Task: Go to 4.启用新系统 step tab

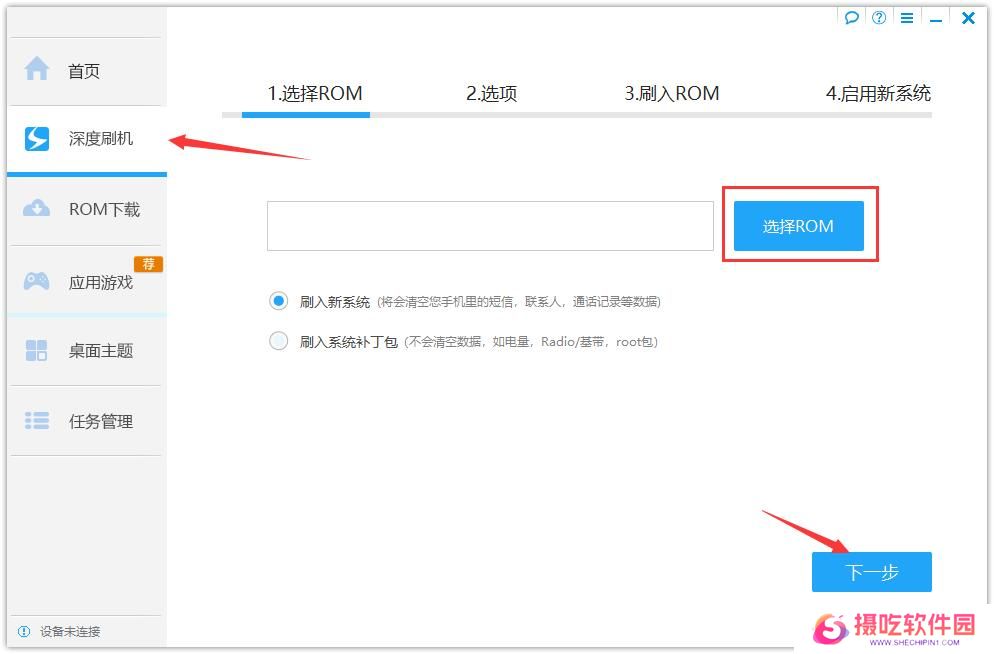Action: [x=877, y=94]
